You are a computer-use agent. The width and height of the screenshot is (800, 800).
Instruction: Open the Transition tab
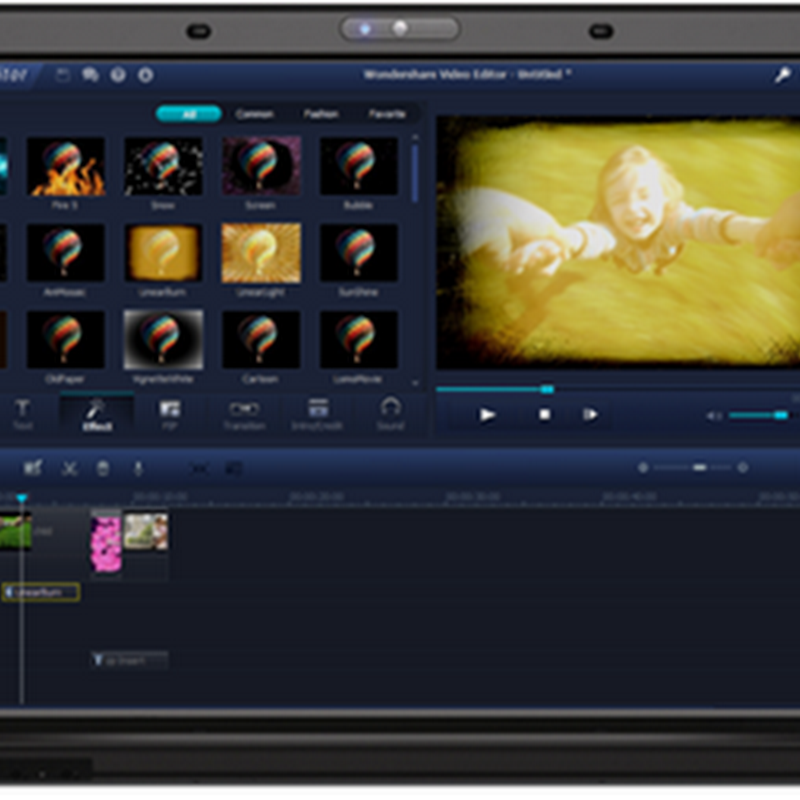pos(244,414)
